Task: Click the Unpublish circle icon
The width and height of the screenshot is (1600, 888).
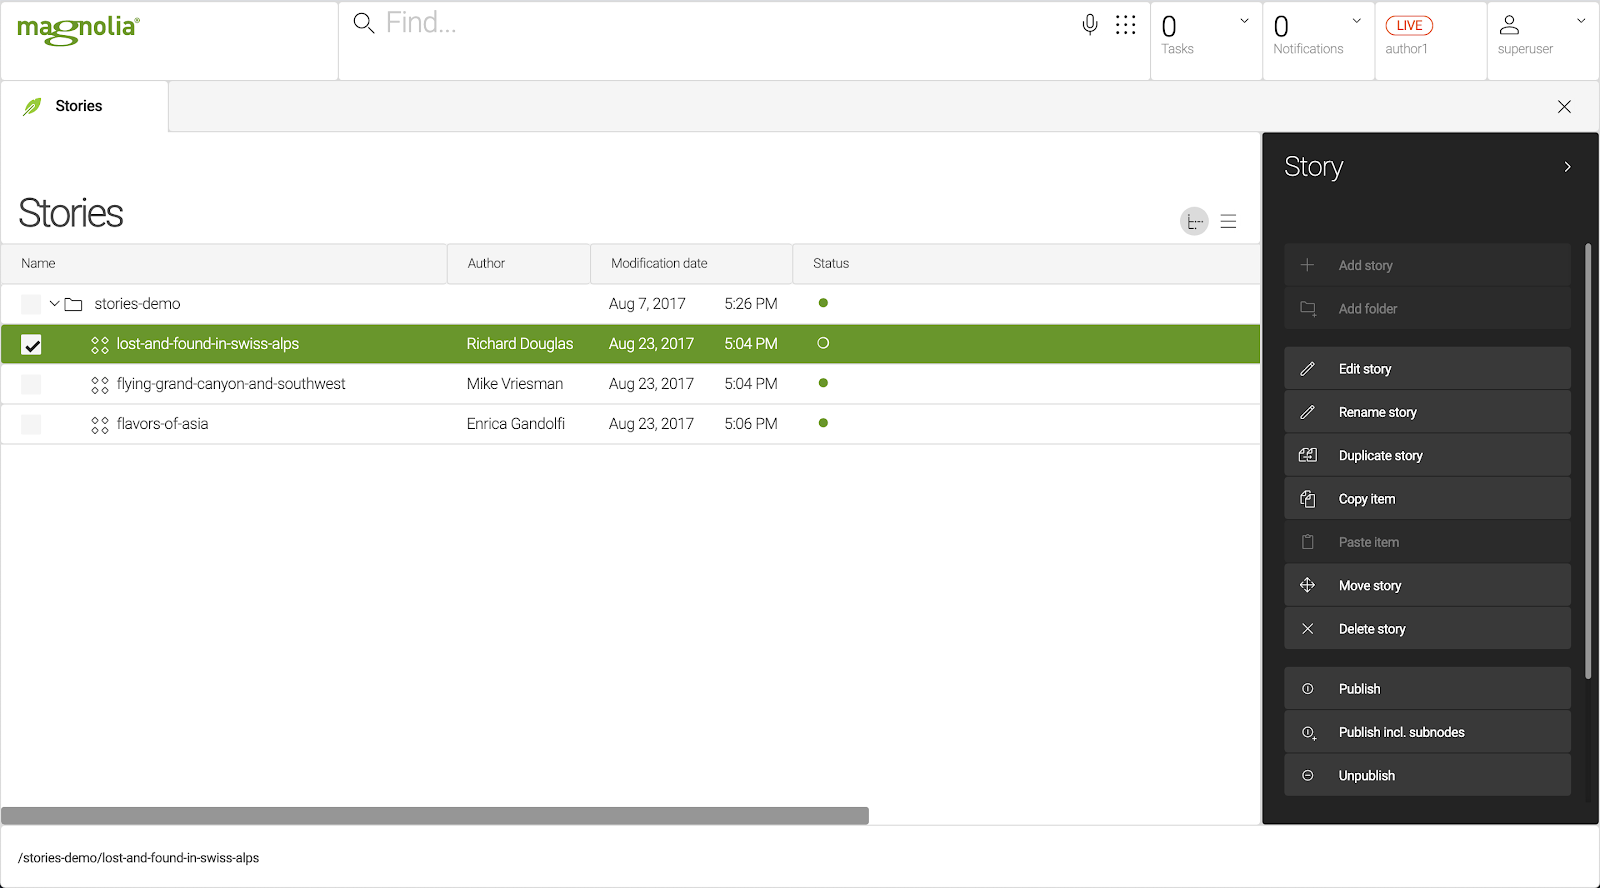Action: click(x=1307, y=776)
